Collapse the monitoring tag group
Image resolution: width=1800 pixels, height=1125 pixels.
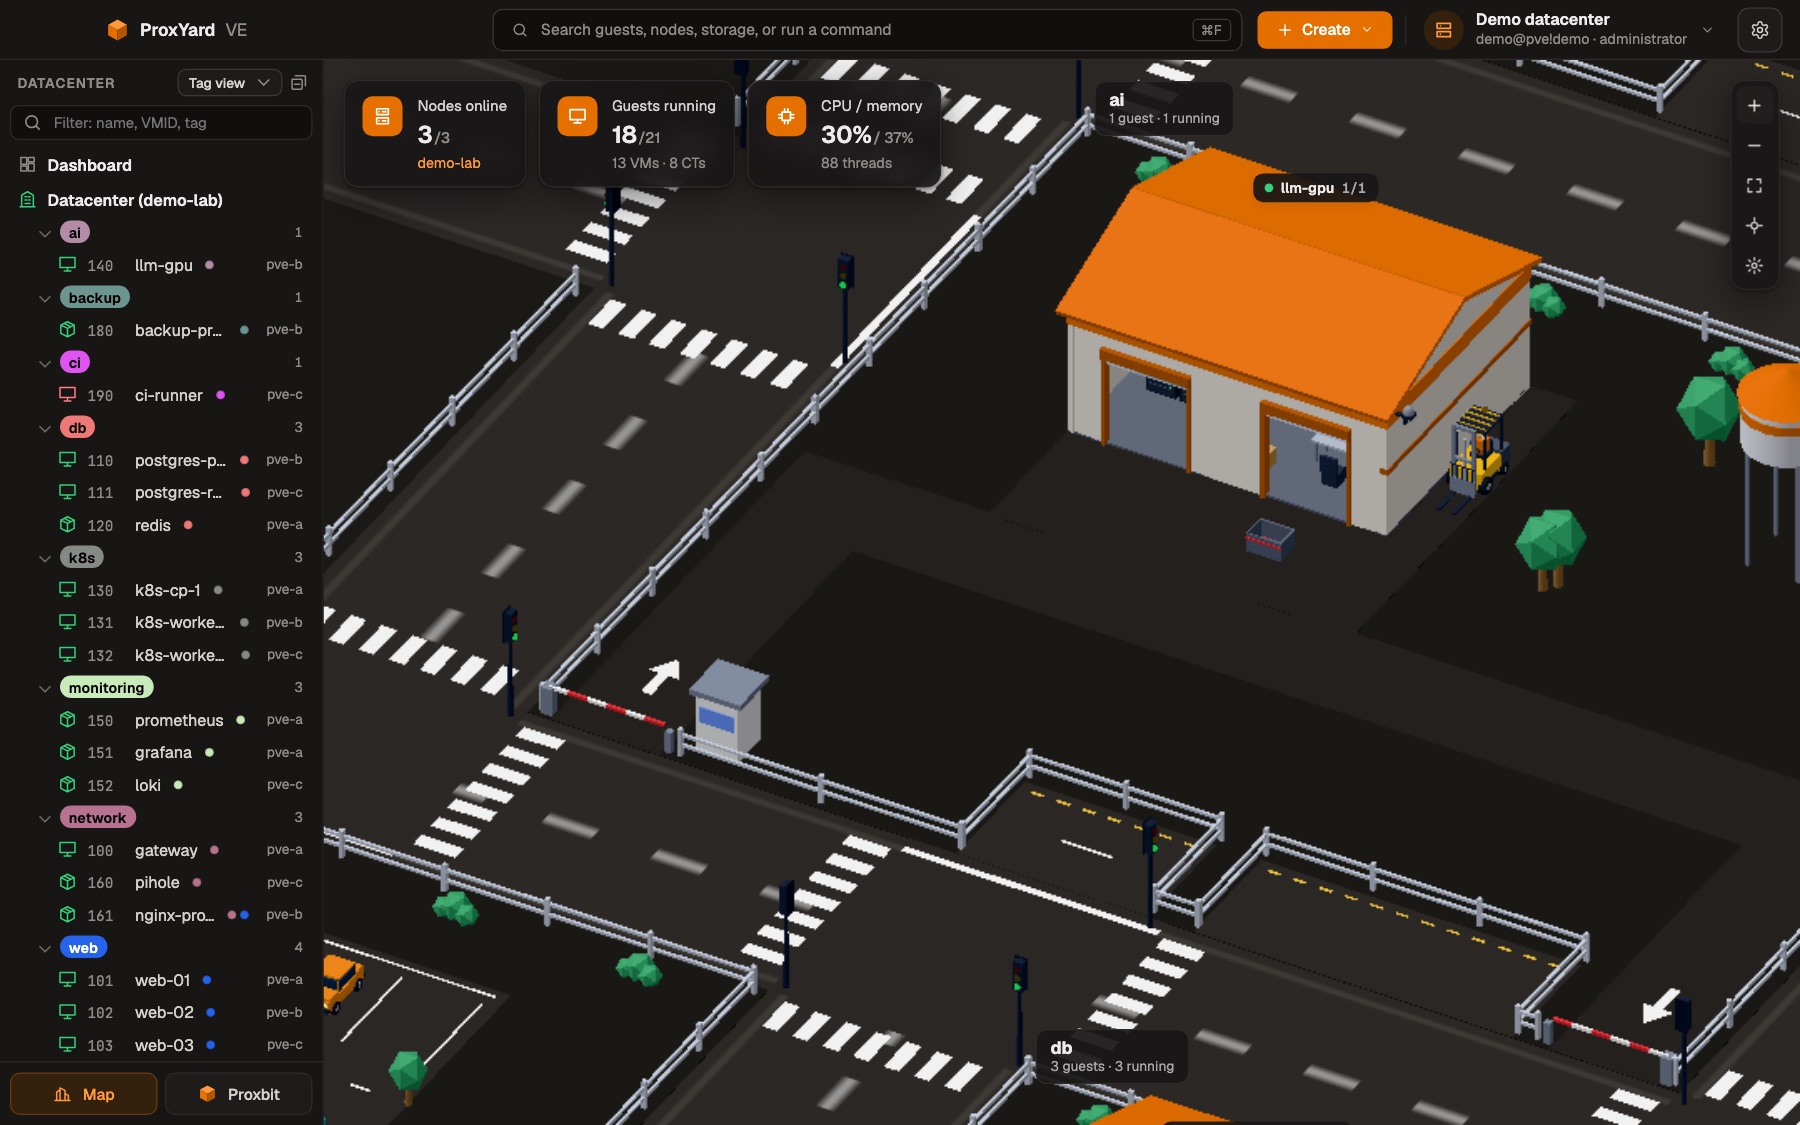click(x=45, y=688)
